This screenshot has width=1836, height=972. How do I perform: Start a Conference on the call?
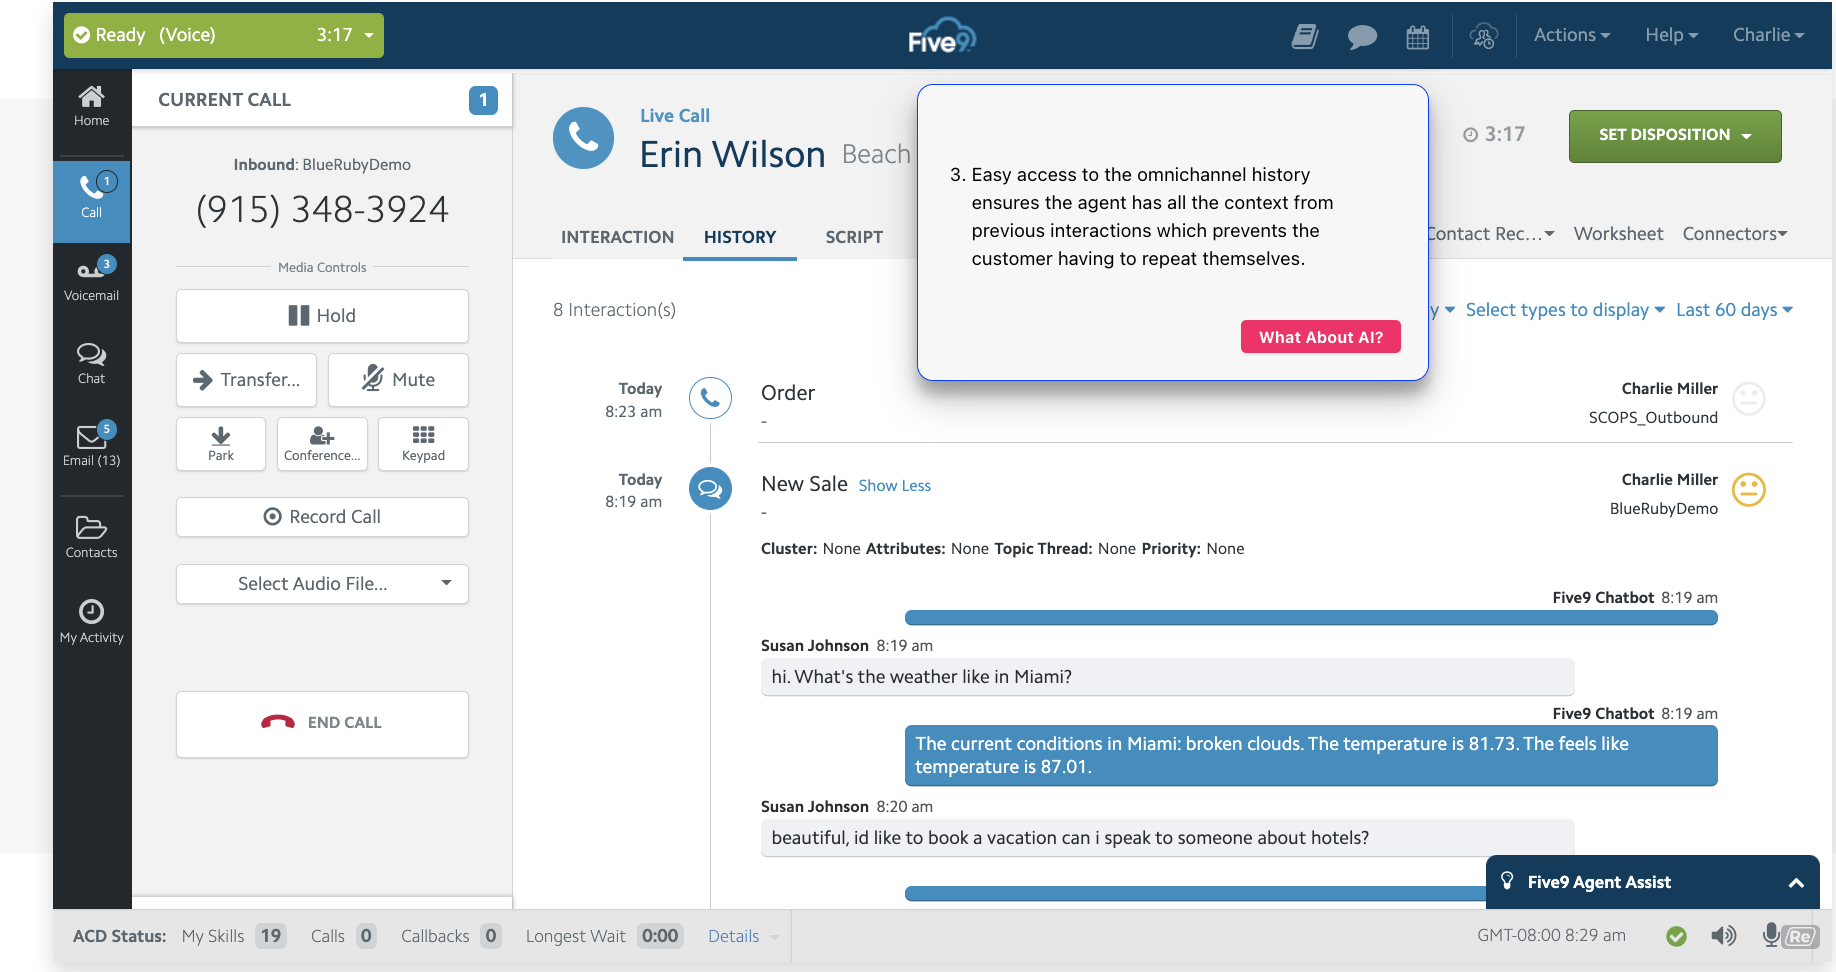(x=322, y=443)
